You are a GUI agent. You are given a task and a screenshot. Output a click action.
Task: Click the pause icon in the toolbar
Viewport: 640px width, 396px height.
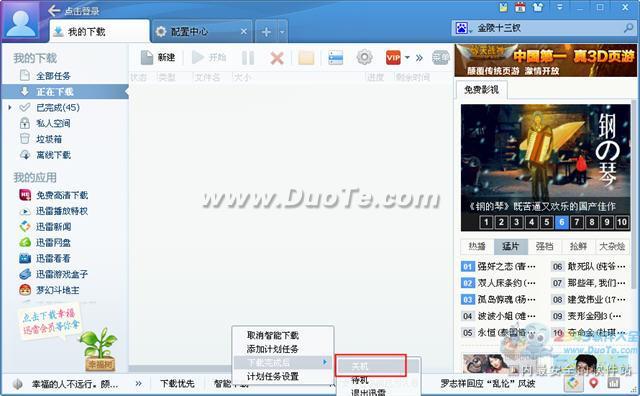click(248, 58)
